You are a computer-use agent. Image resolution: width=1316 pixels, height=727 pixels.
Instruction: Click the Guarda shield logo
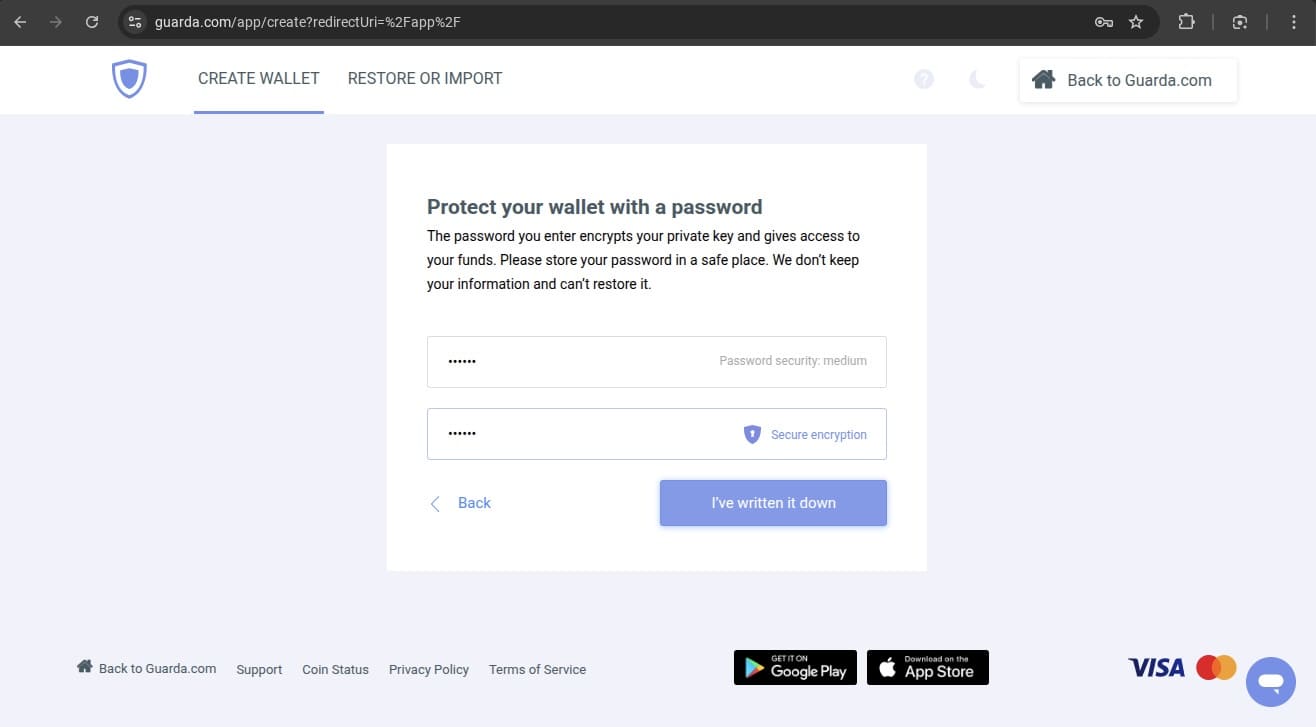(129, 79)
